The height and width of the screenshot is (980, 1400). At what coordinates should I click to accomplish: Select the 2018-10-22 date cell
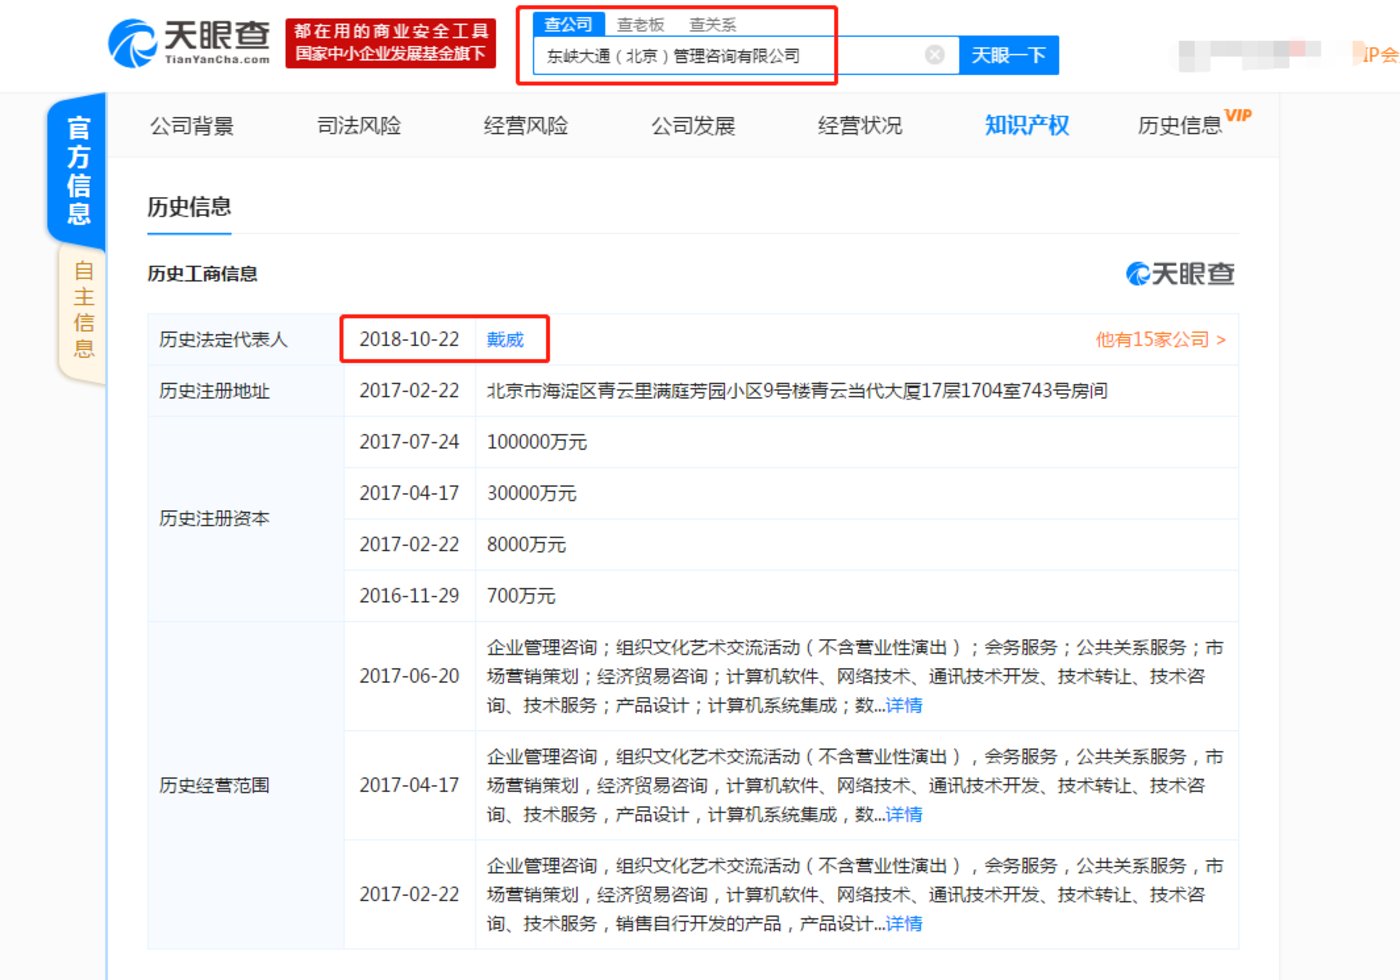click(409, 340)
